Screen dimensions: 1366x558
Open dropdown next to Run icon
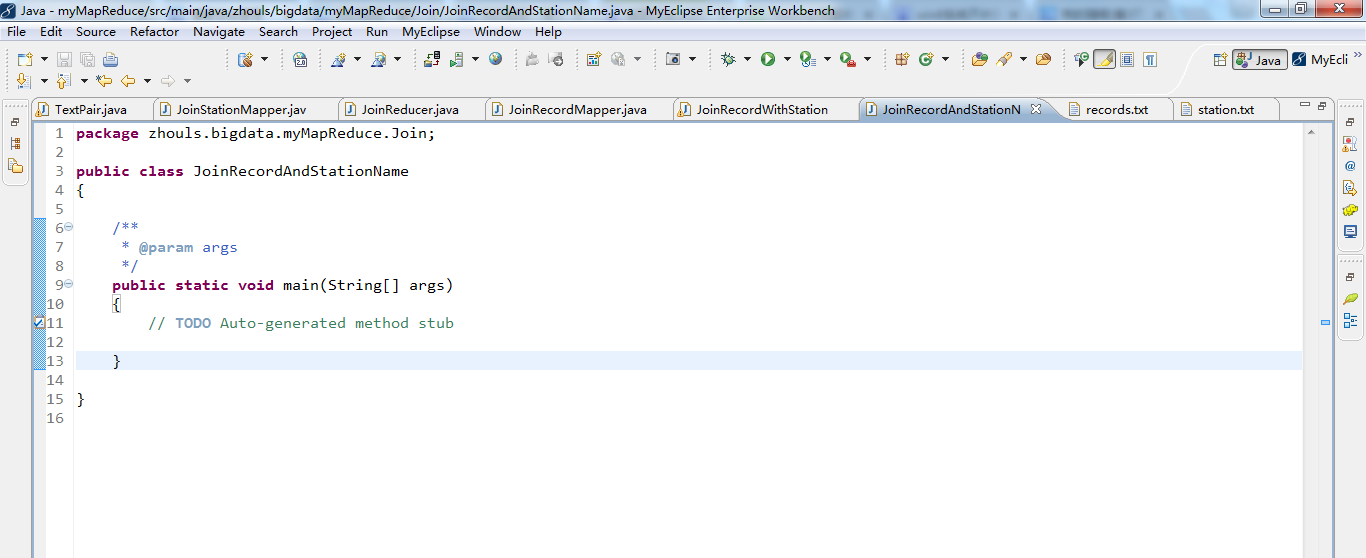click(787, 60)
